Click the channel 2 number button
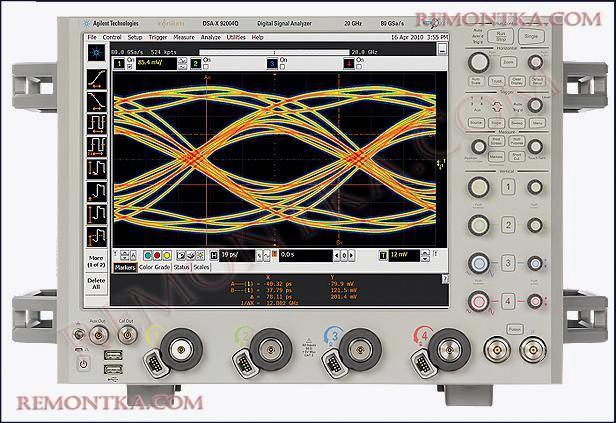Image resolution: width=616 pixels, height=423 pixels. [196, 64]
